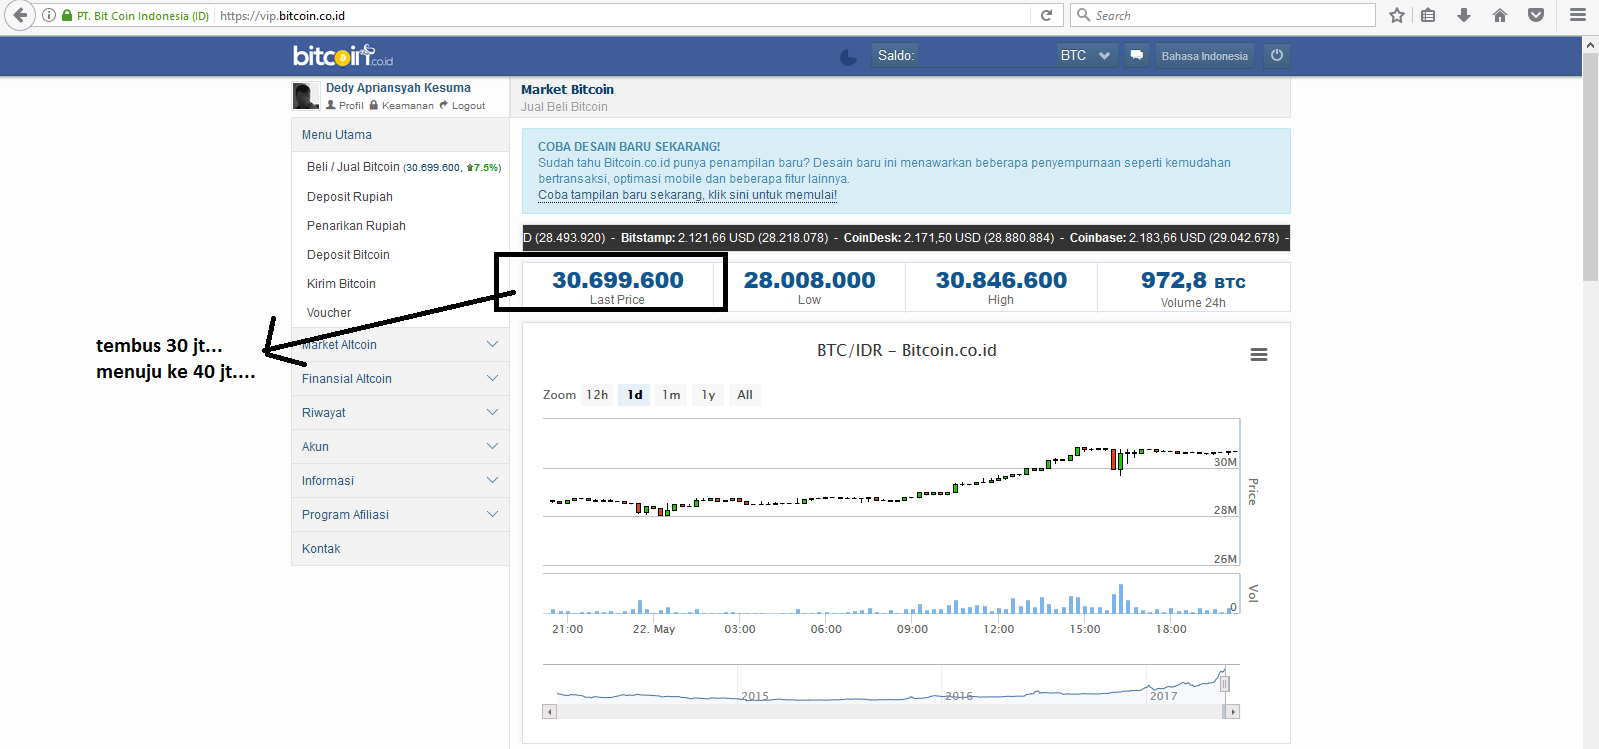Open the BTC balance currency dropdown
The width and height of the screenshot is (1599, 749).
[1086, 56]
